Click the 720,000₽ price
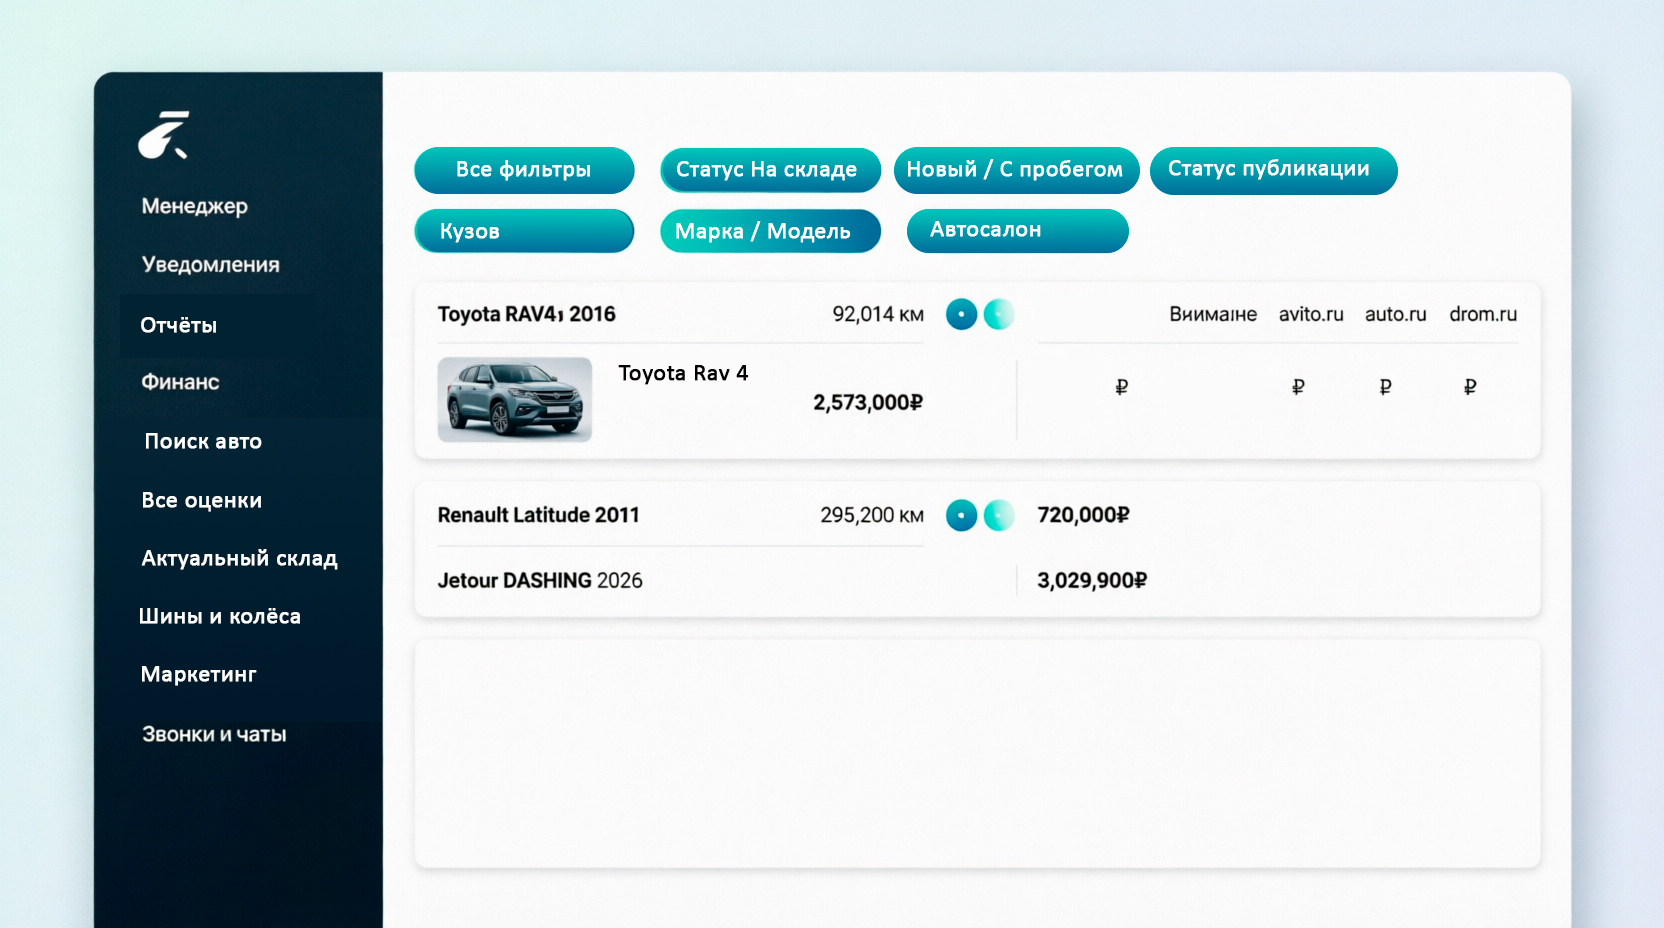This screenshot has height=928, width=1664. (x=1083, y=515)
